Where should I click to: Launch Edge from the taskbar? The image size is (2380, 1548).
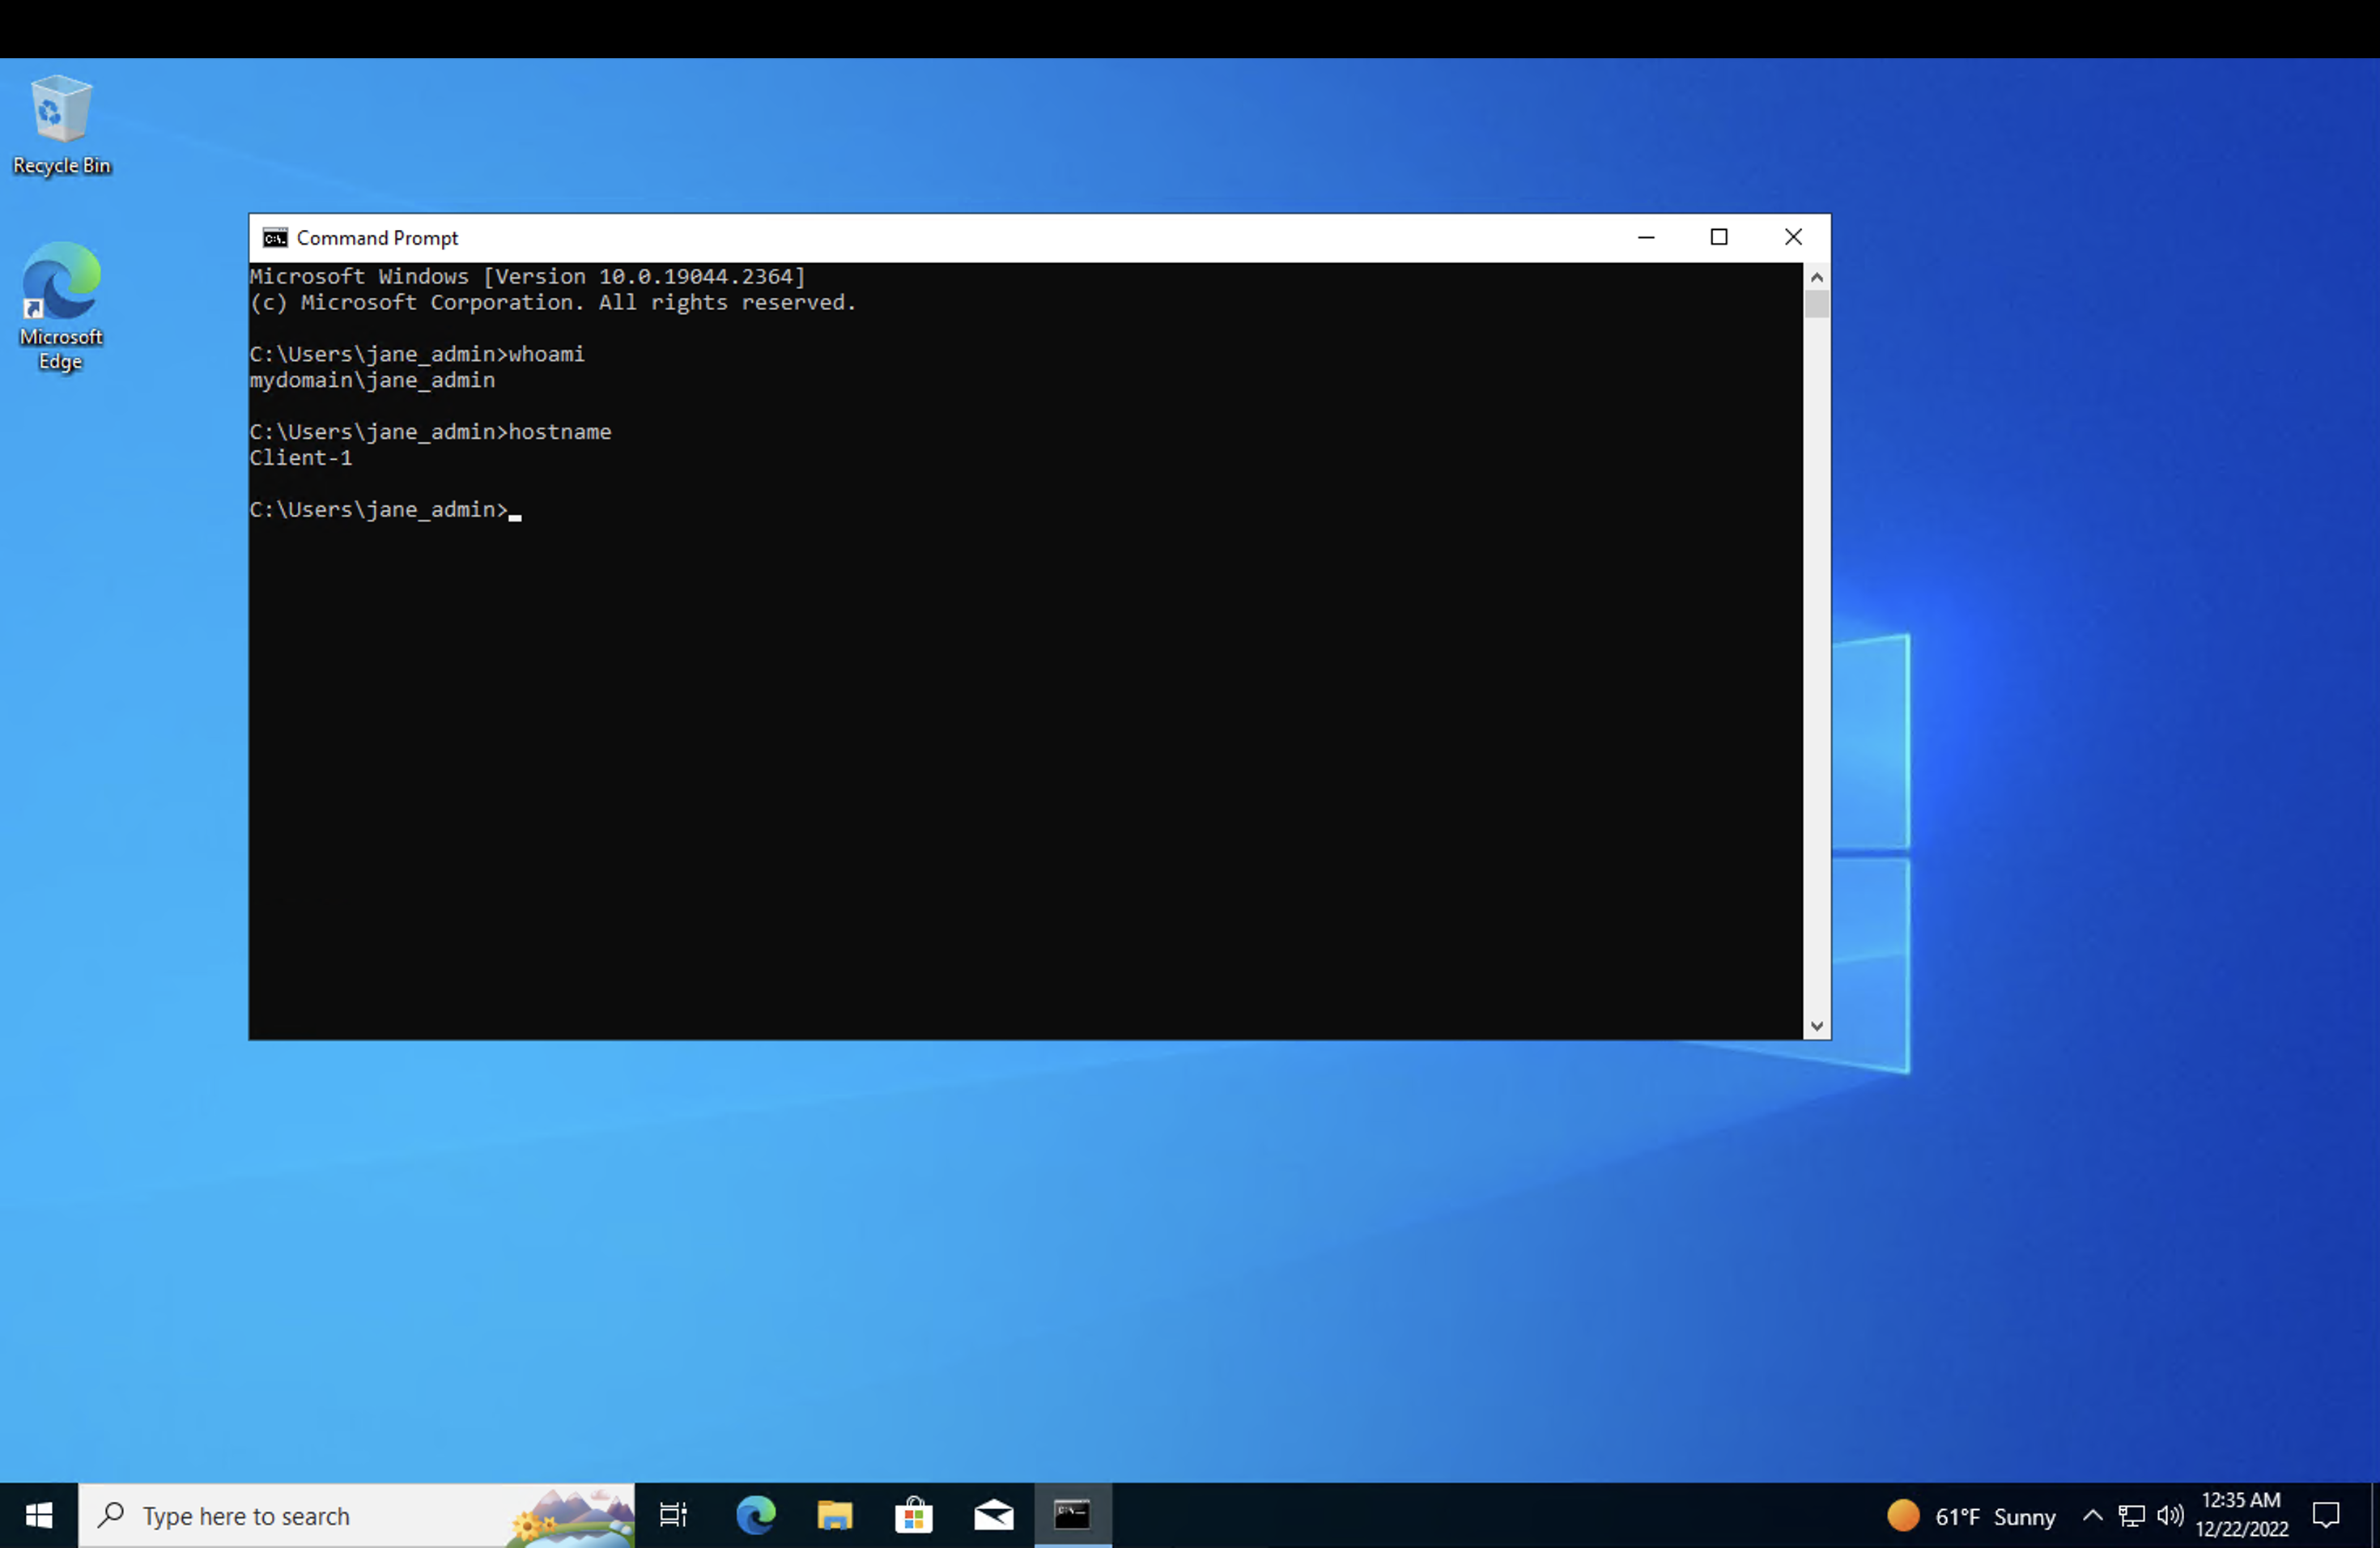click(x=756, y=1515)
